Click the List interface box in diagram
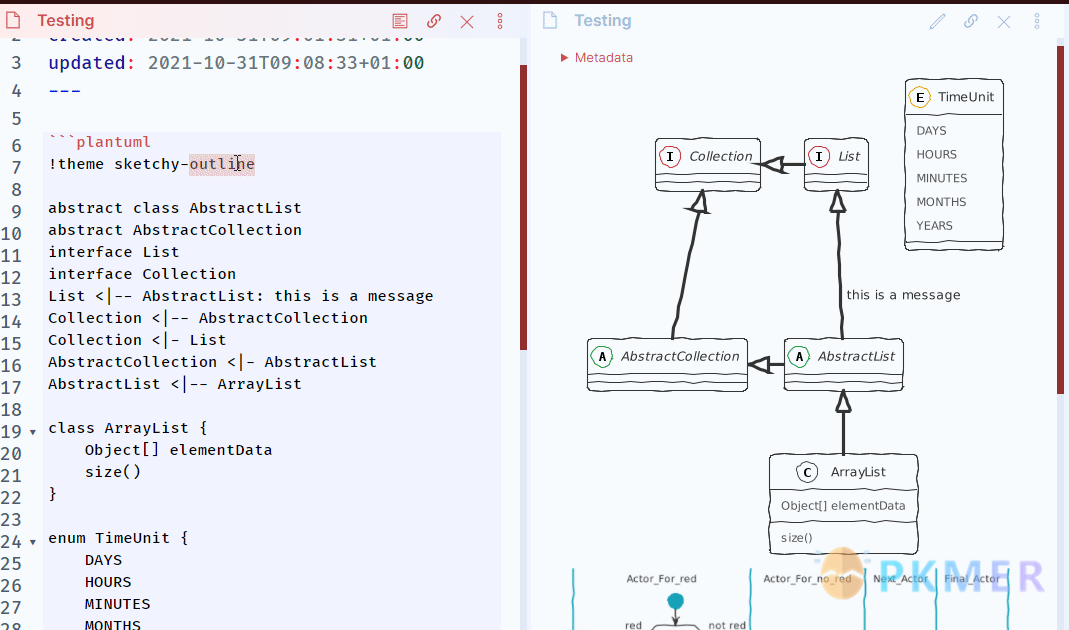The height and width of the screenshot is (630, 1069). tap(836, 164)
